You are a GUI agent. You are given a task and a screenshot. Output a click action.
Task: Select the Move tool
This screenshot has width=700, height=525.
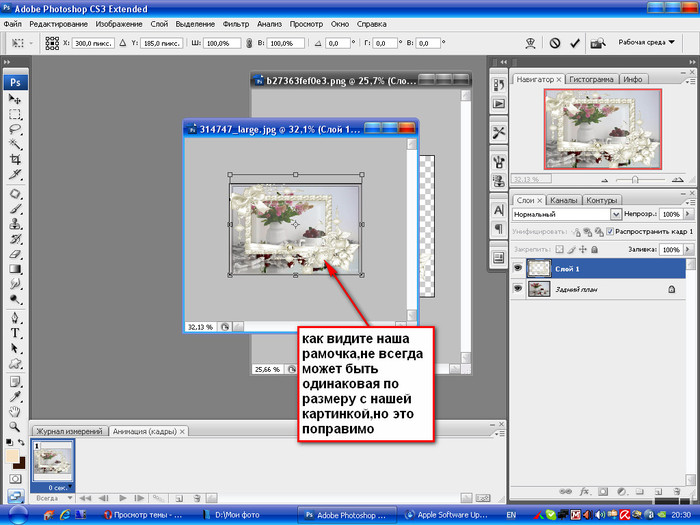[15, 99]
